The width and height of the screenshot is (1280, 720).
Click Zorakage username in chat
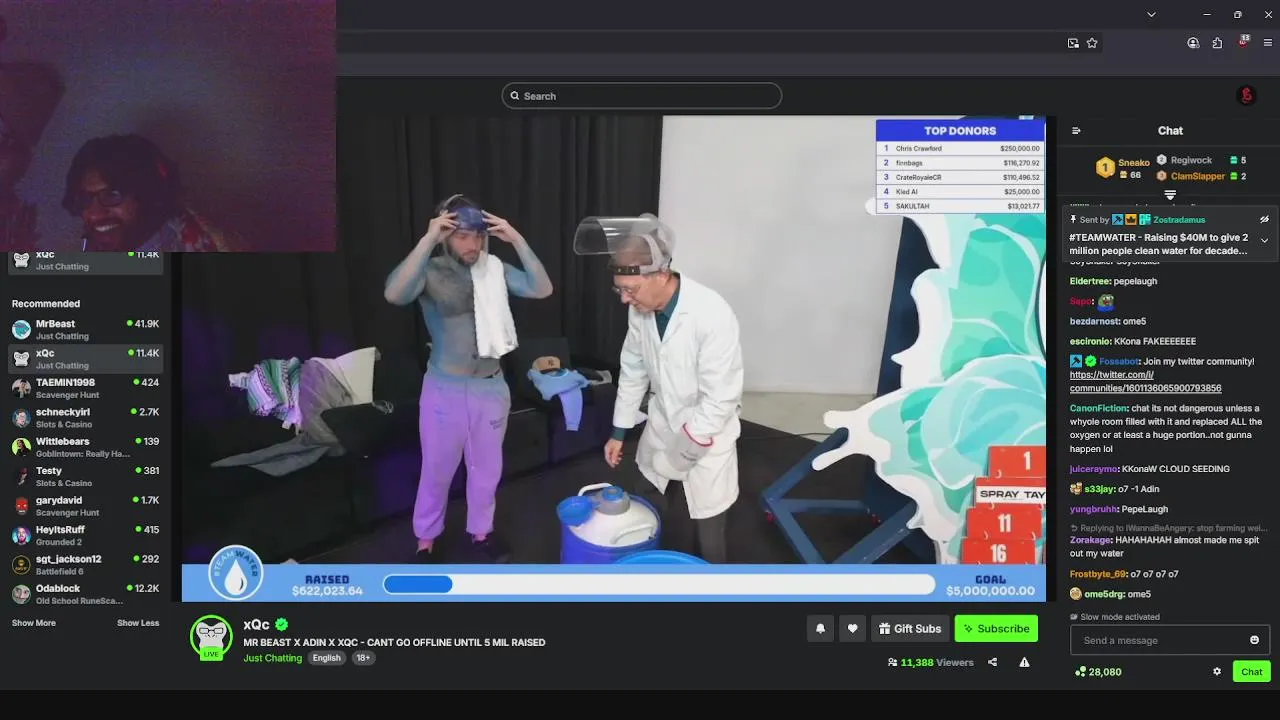point(1090,540)
